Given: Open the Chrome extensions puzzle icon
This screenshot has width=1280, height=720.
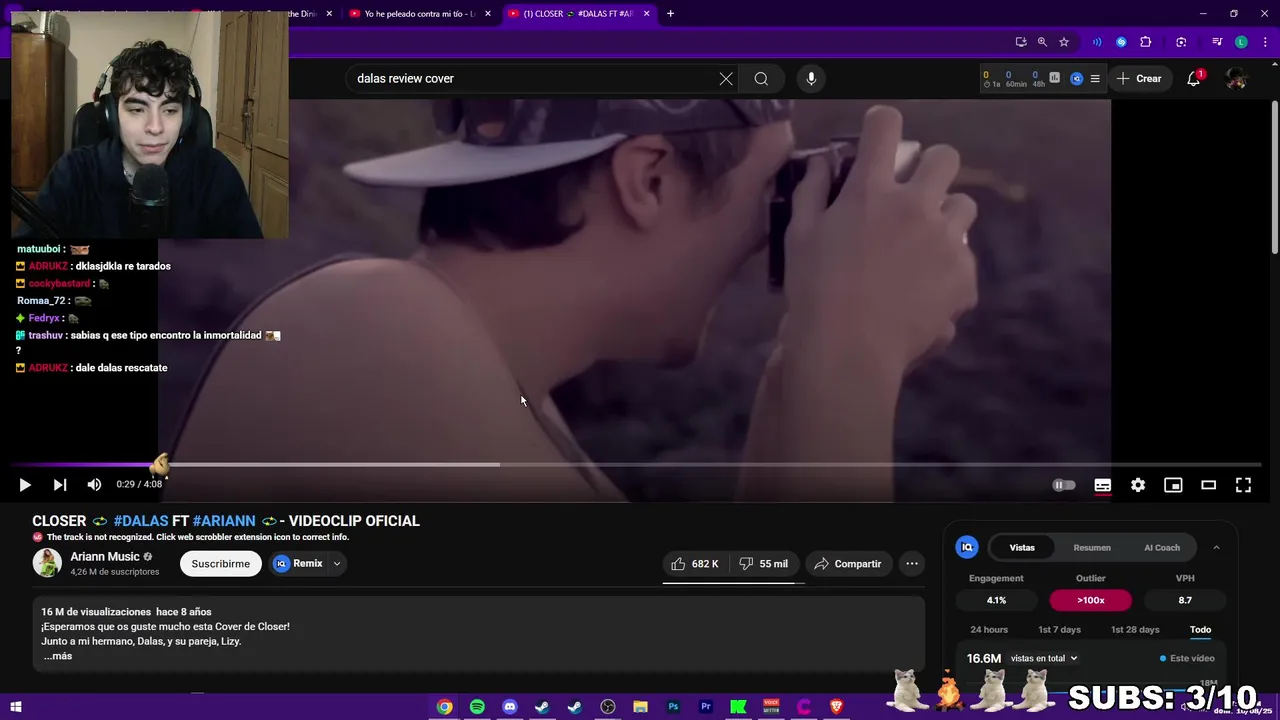Looking at the screenshot, I should tap(1146, 42).
